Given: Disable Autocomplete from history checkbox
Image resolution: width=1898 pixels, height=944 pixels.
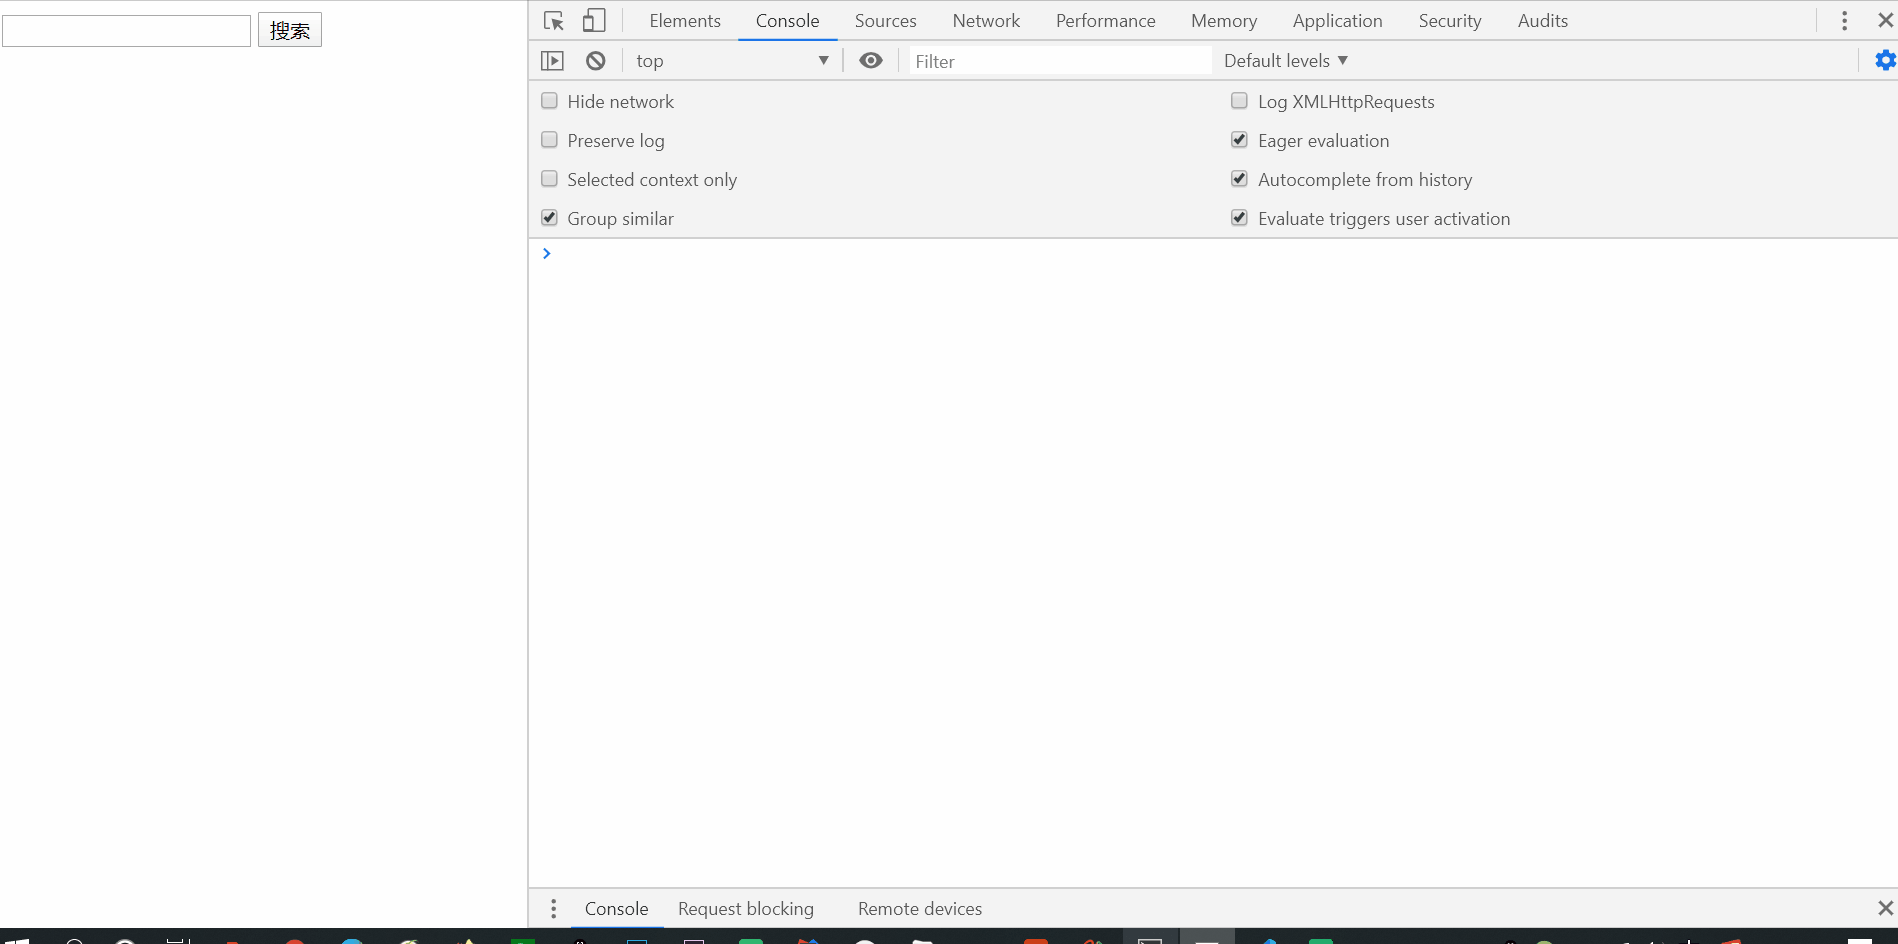Looking at the screenshot, I should click(x=1239, y=179).
